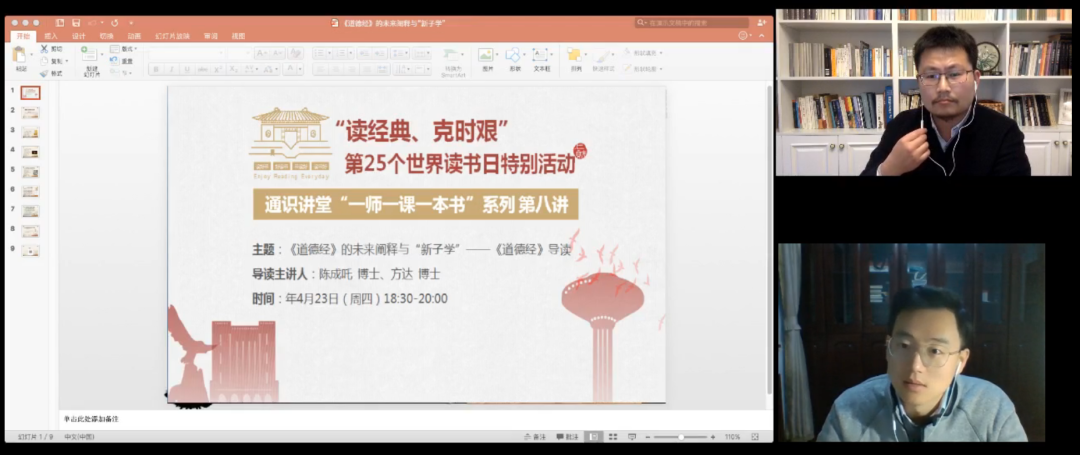Image resolution: width=1080 pixels, height=455 pixels.
Task: Open the Paste options dropdown arrow
Action: (31, 54)
